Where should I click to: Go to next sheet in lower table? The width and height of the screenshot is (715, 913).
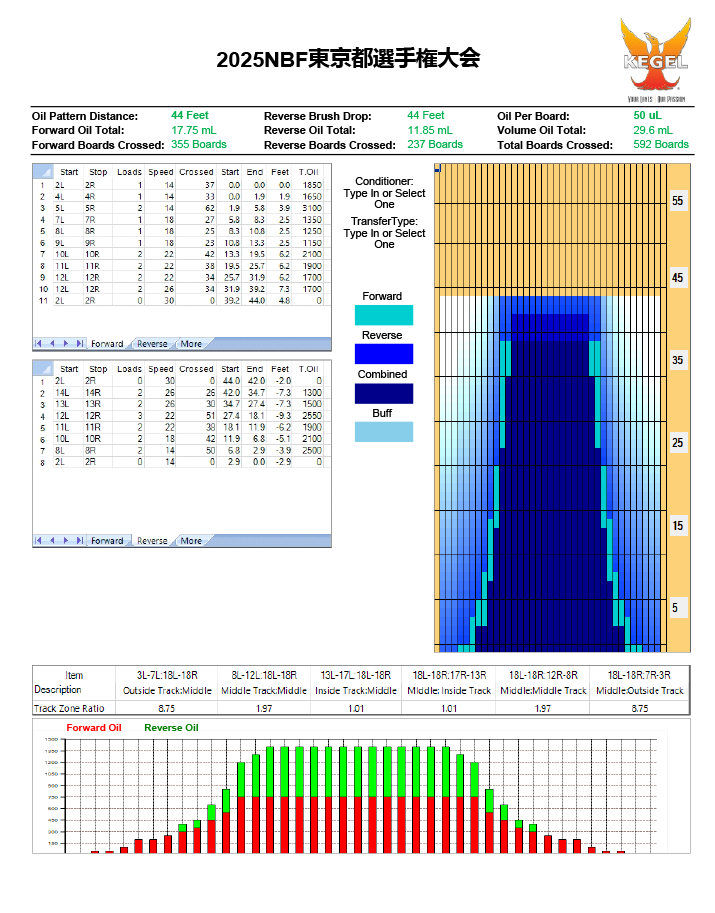[64, 540]
